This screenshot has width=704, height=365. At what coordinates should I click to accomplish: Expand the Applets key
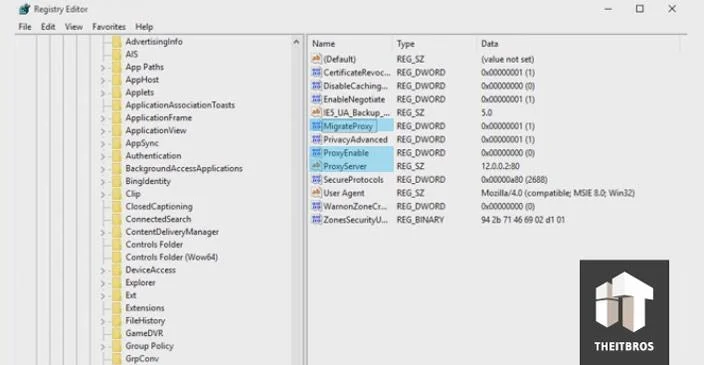[x=103, y=93]
